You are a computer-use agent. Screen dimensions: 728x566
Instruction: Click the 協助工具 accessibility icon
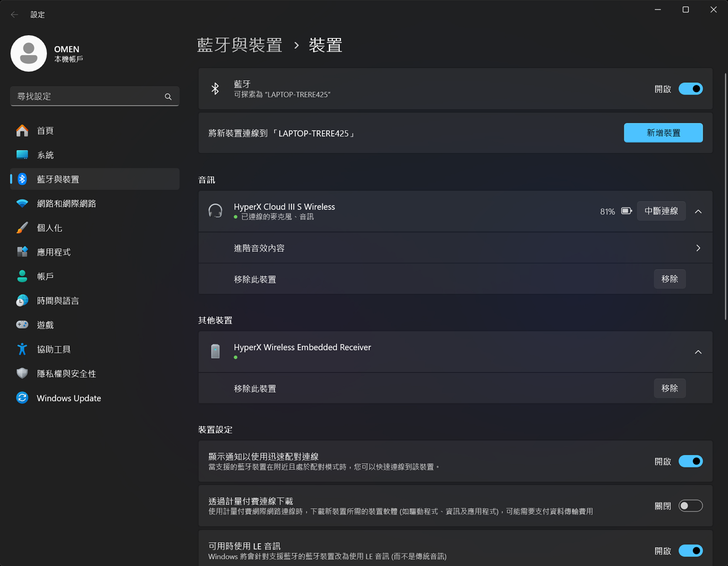click(22, 349)
